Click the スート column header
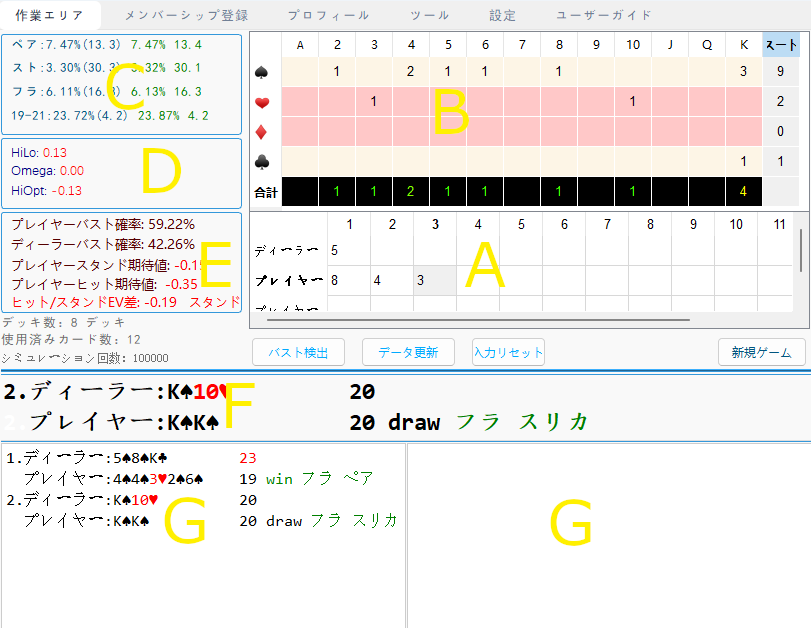This screenshot has height=628, width=811. coord(781,44)
